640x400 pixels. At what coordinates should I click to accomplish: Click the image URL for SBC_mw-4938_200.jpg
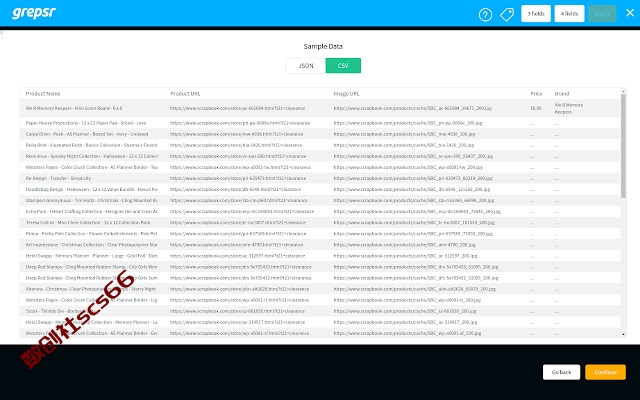pos(404,134)
